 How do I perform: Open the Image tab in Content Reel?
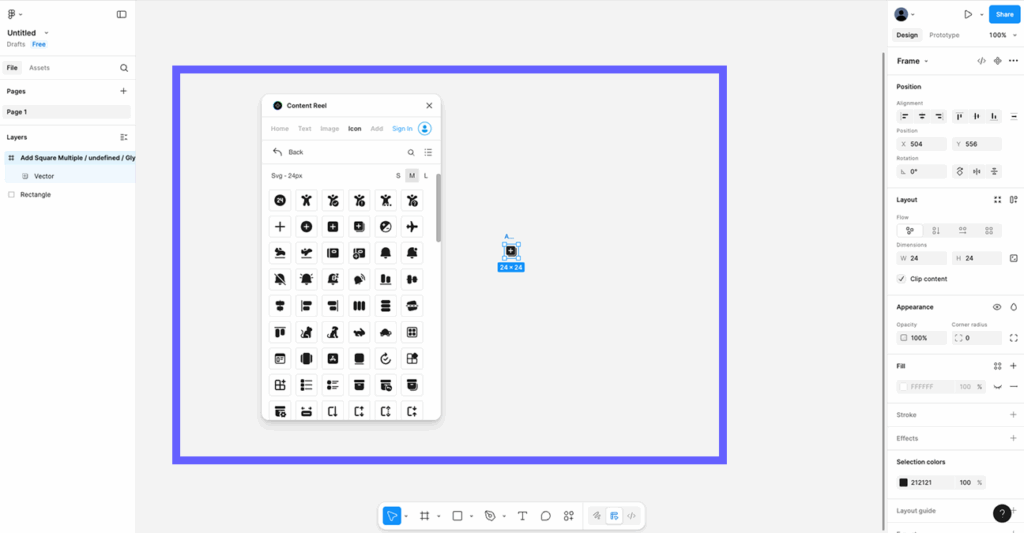coord(330,129)
